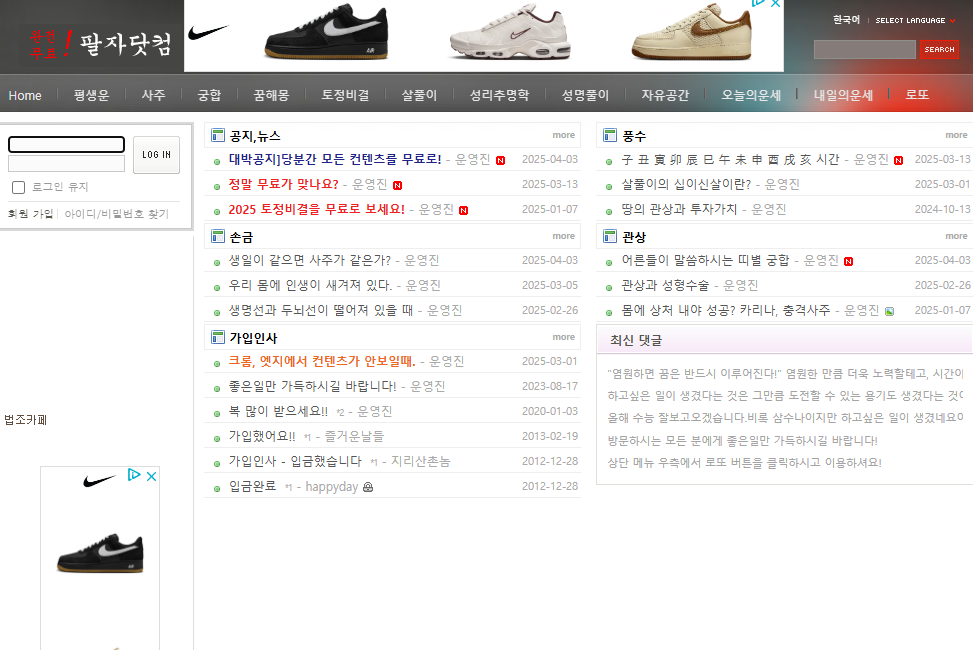
Task: Open AdChoices info on top banner
Action: point(759,3)
